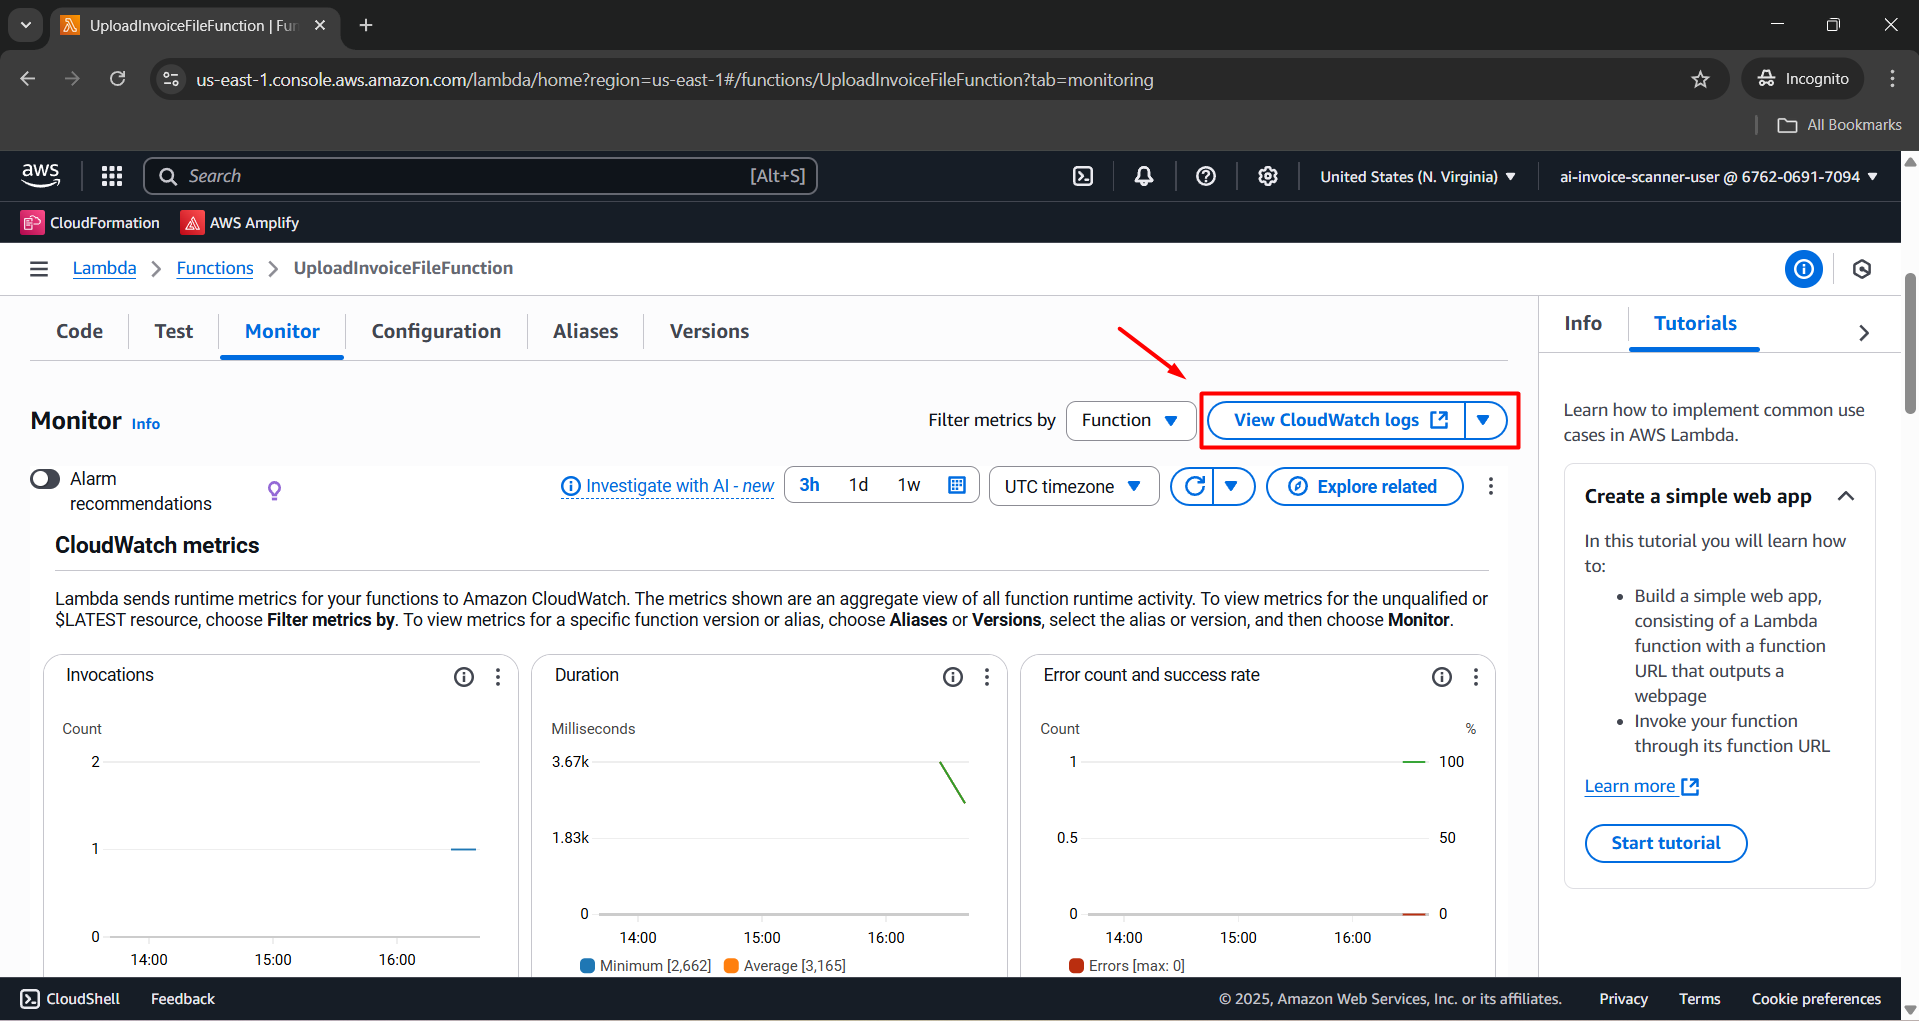Open the Duration chart three-dot menu
The image size is (1919, 1021).
(987, 677)
